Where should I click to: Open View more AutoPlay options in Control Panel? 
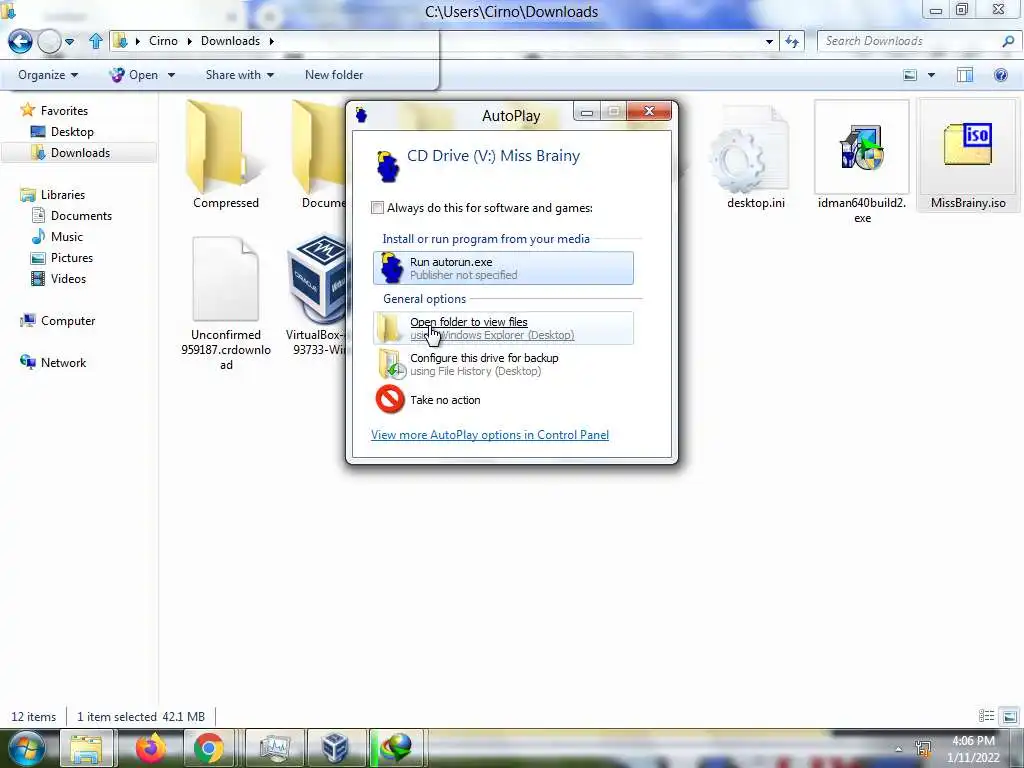click(490, 435)
